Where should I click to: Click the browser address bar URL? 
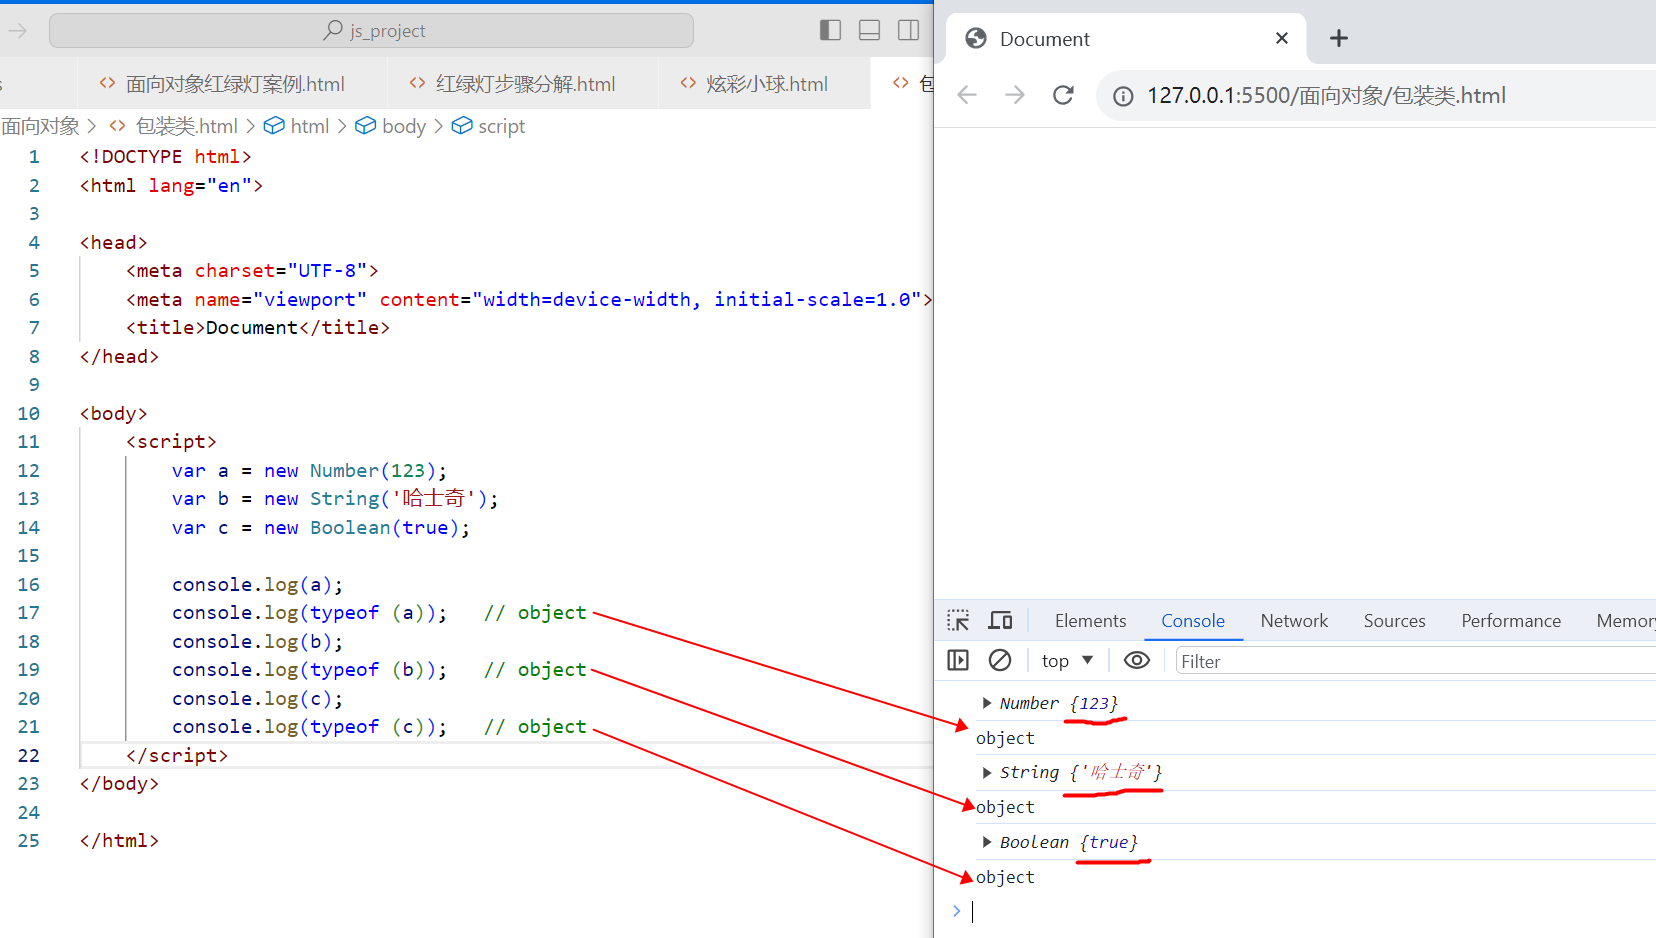click(1326, 96)
